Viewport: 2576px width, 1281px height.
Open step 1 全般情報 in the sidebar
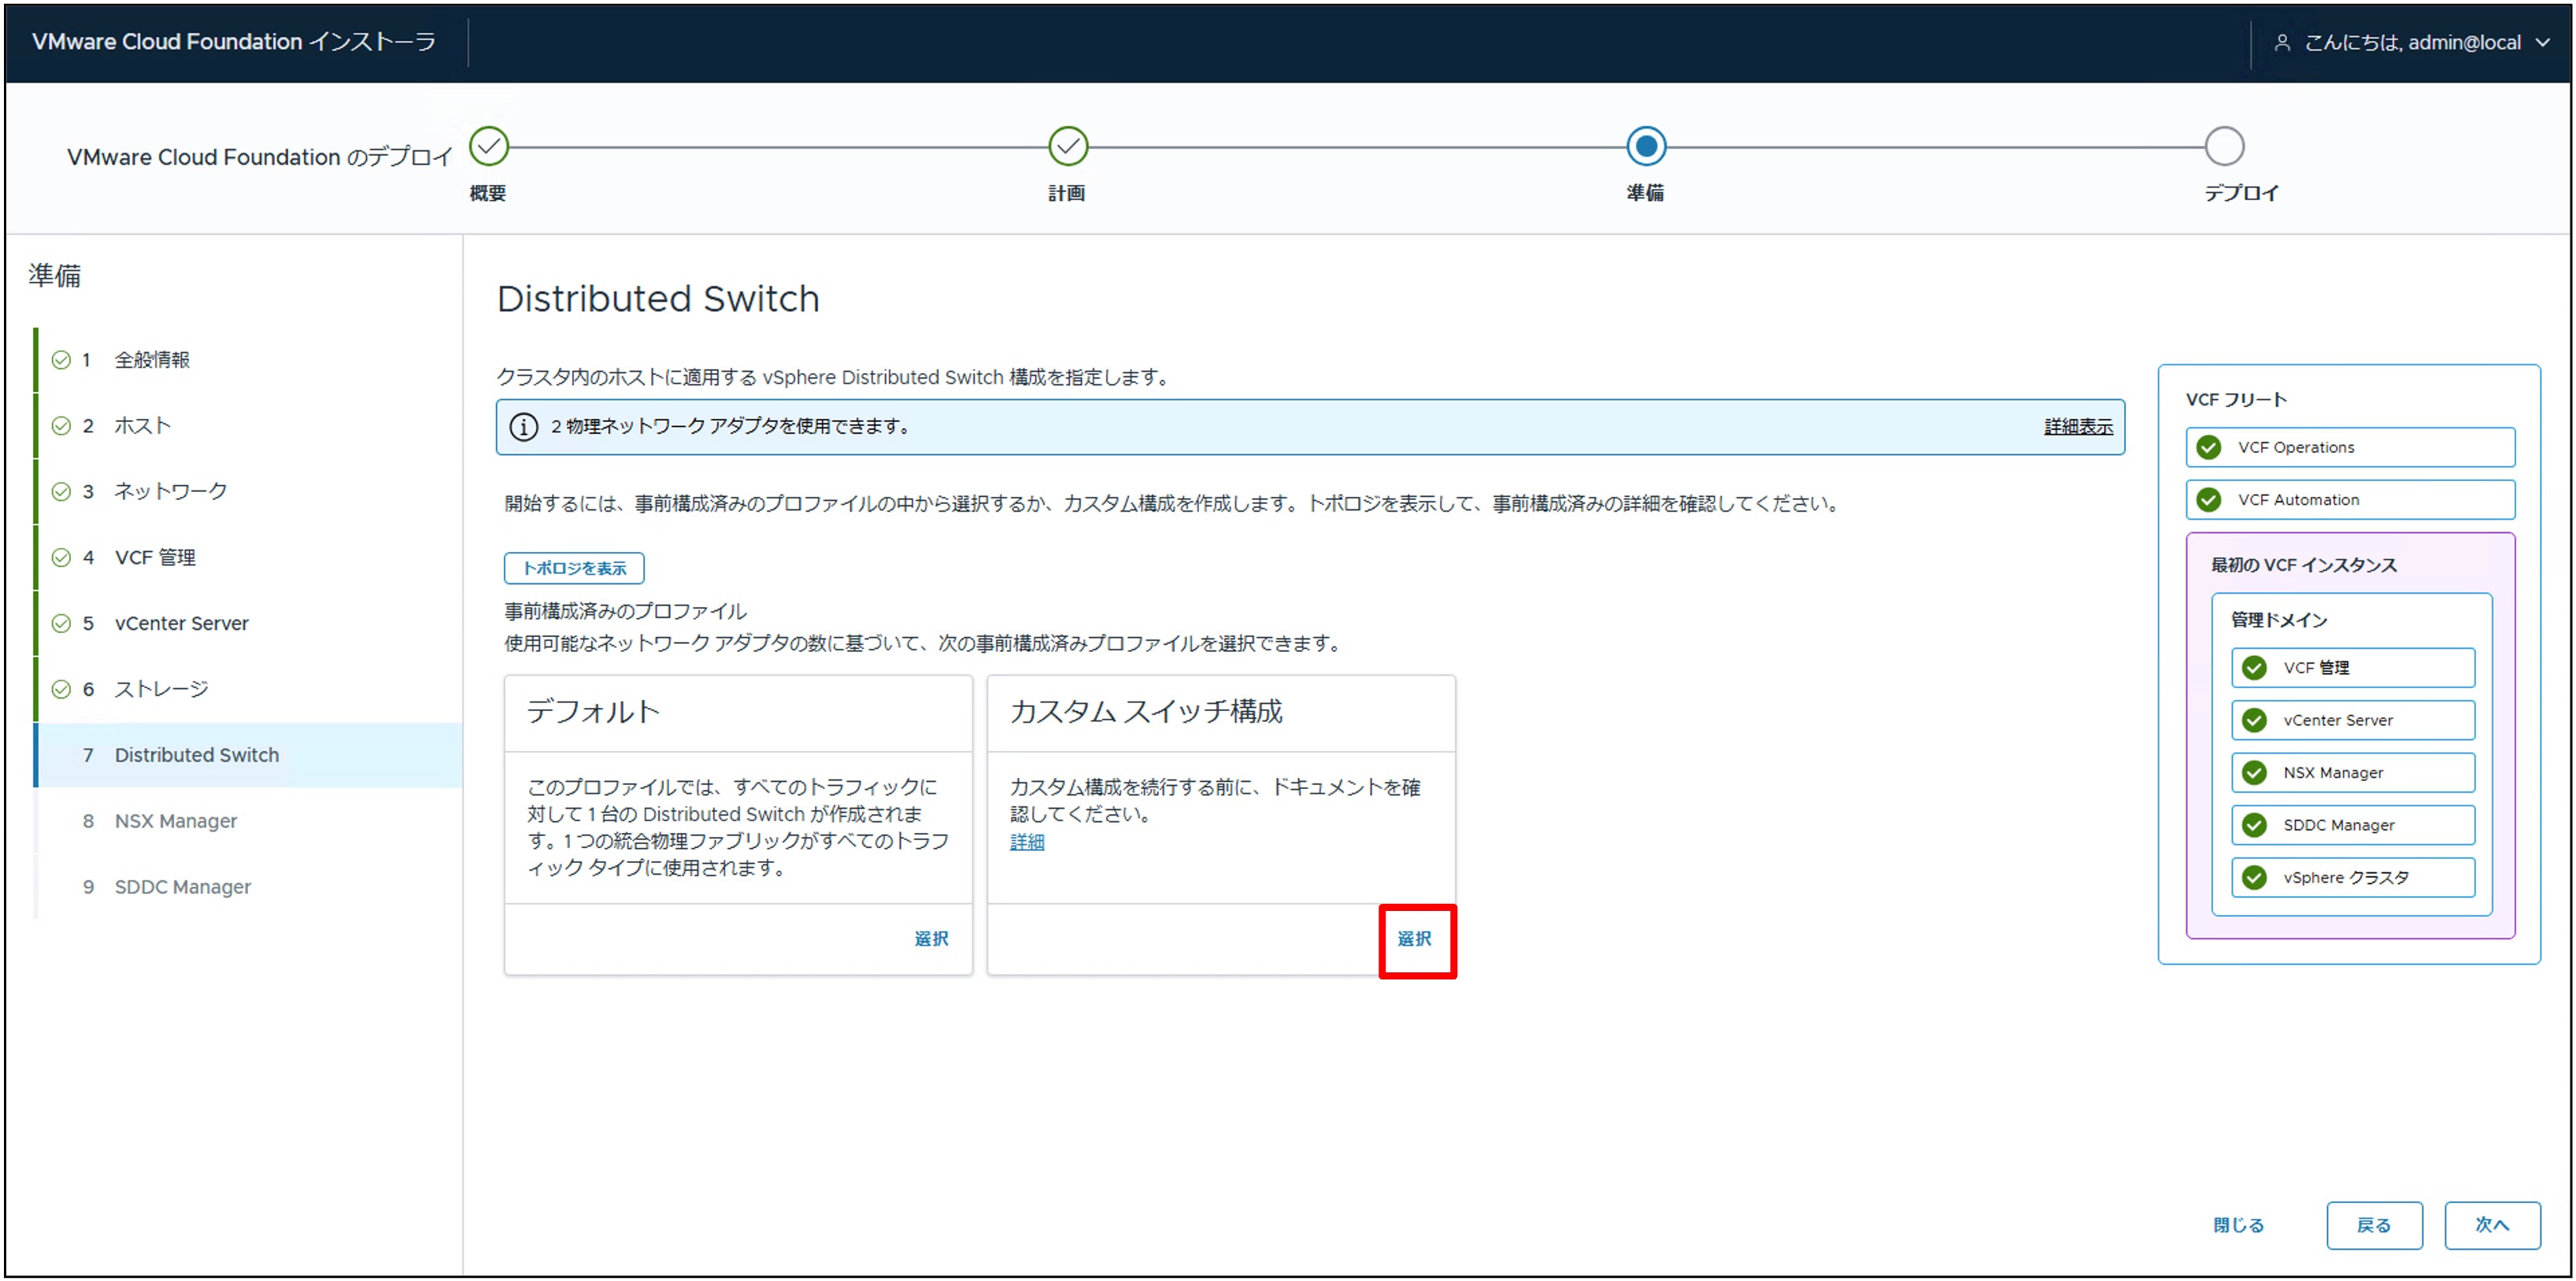click(x=248, y=360)
